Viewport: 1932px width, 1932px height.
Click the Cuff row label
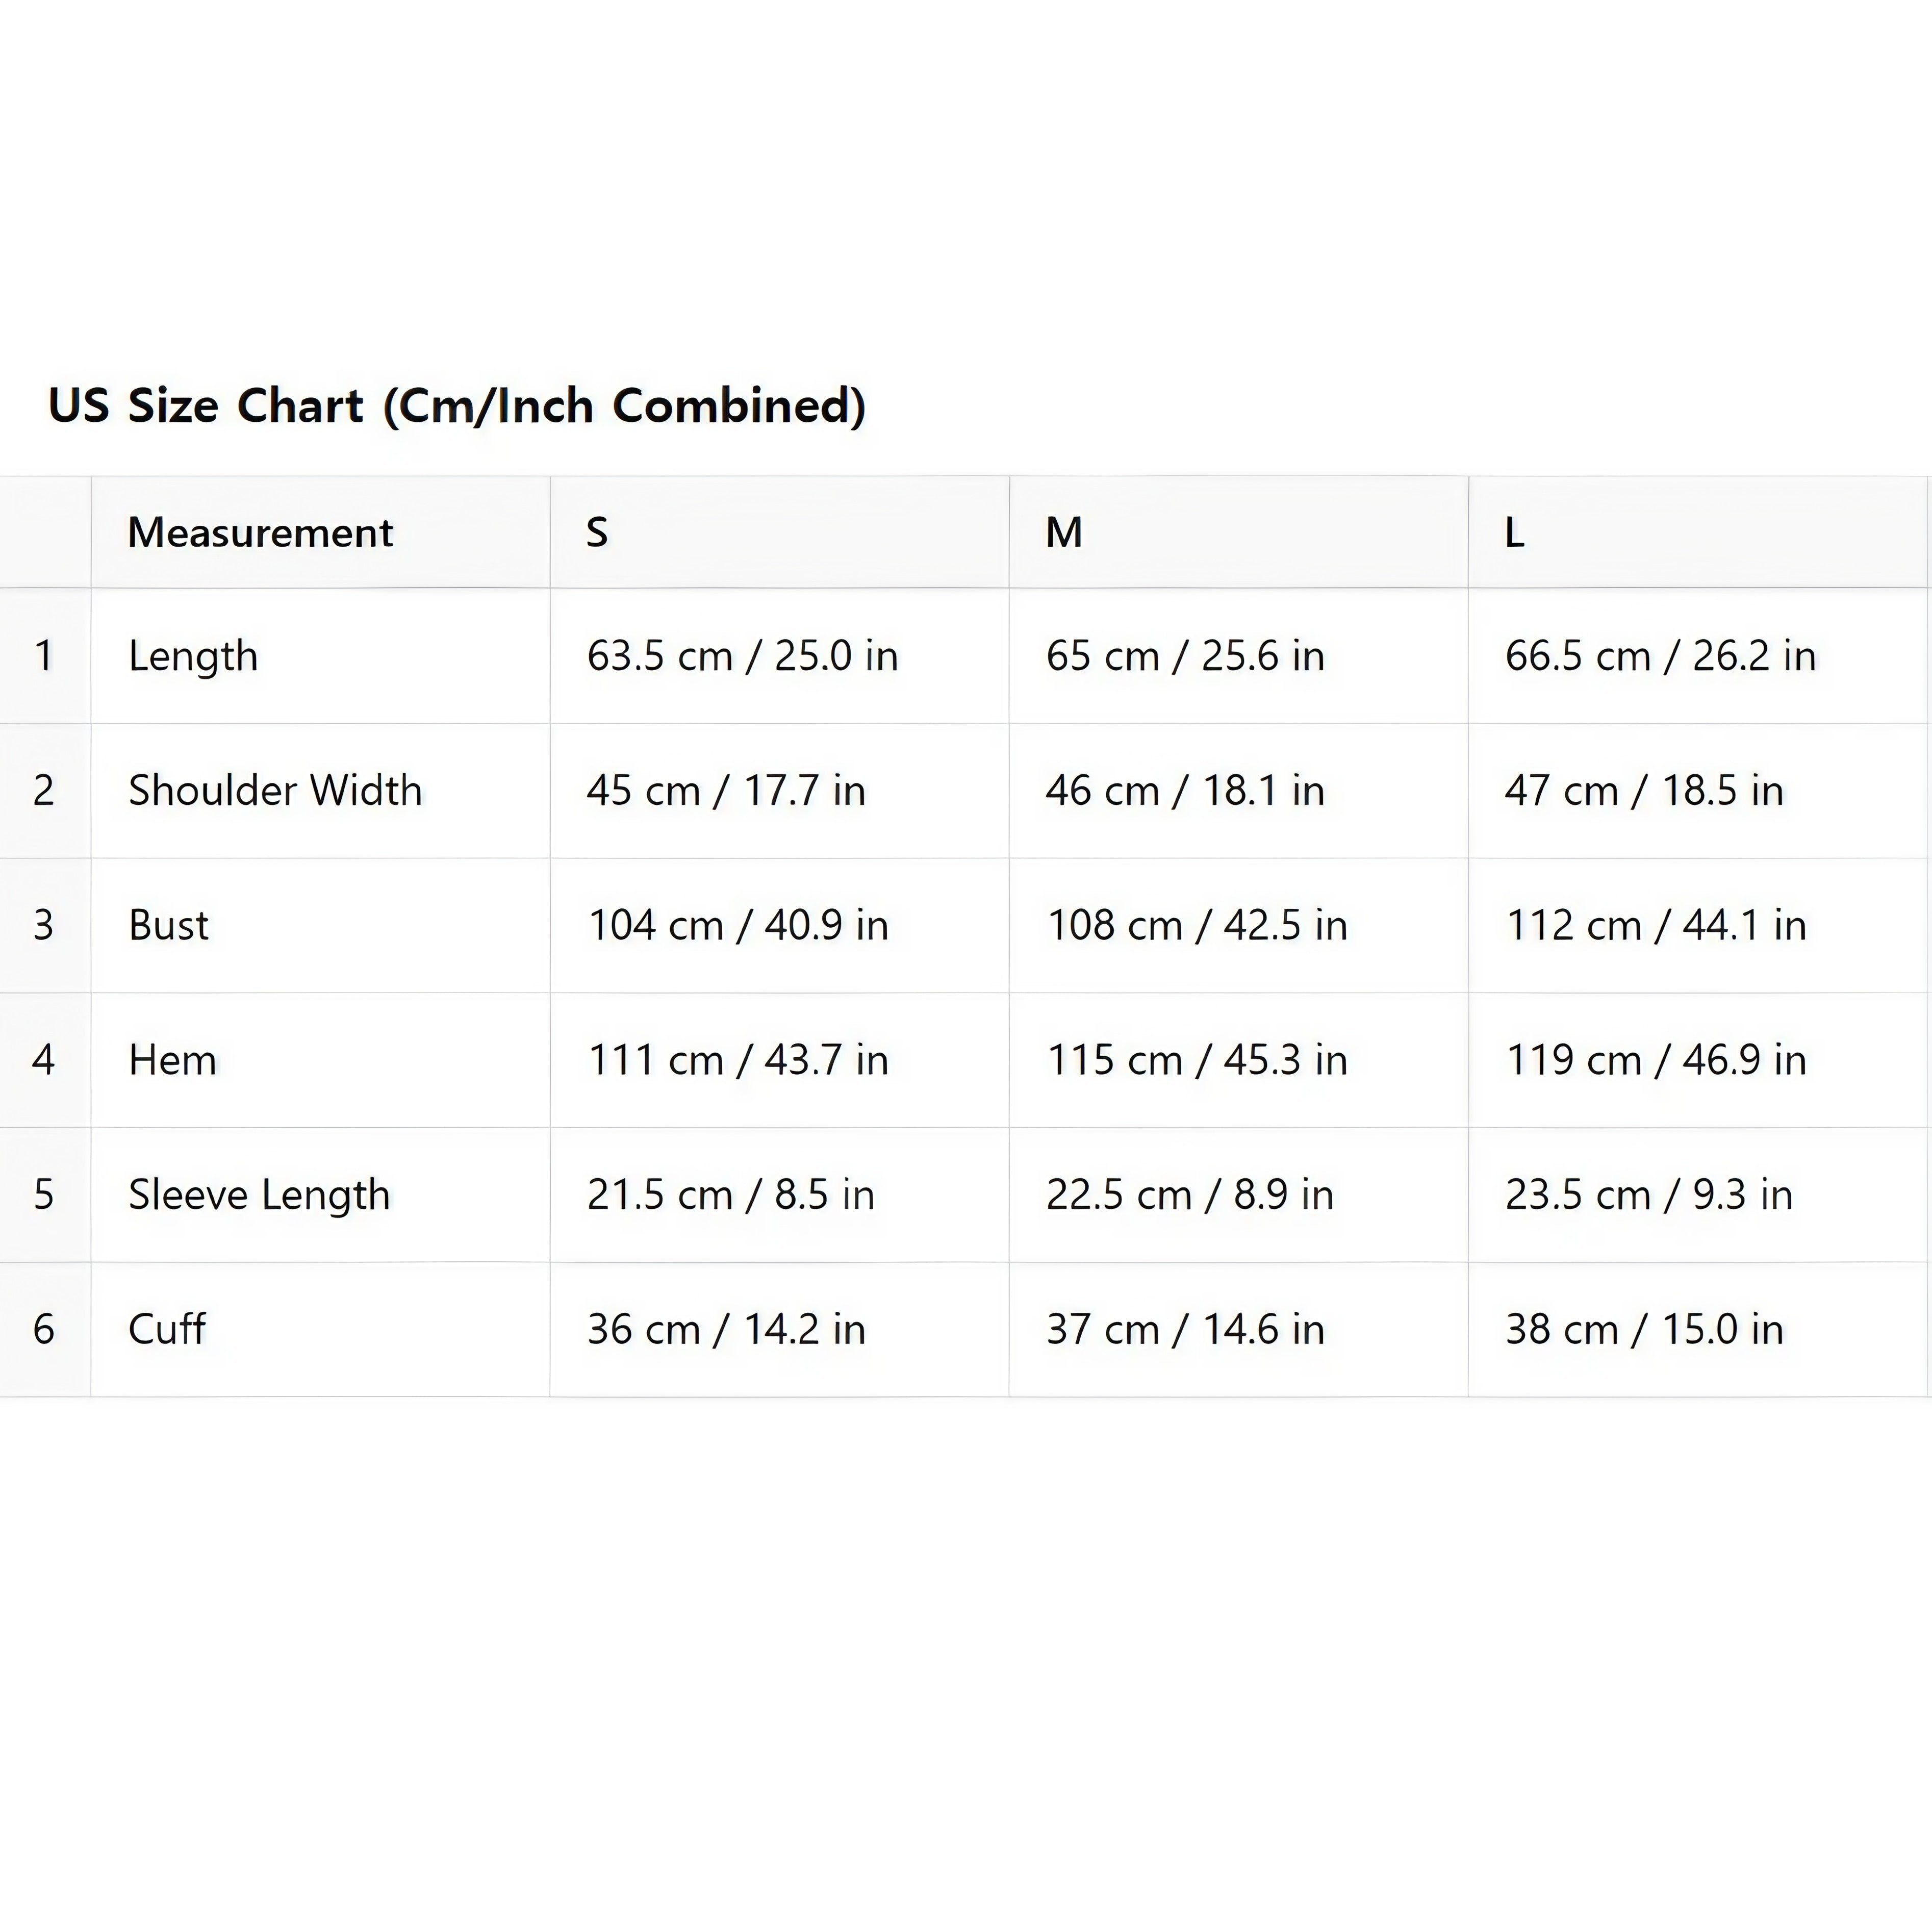tap(167, 1329)
